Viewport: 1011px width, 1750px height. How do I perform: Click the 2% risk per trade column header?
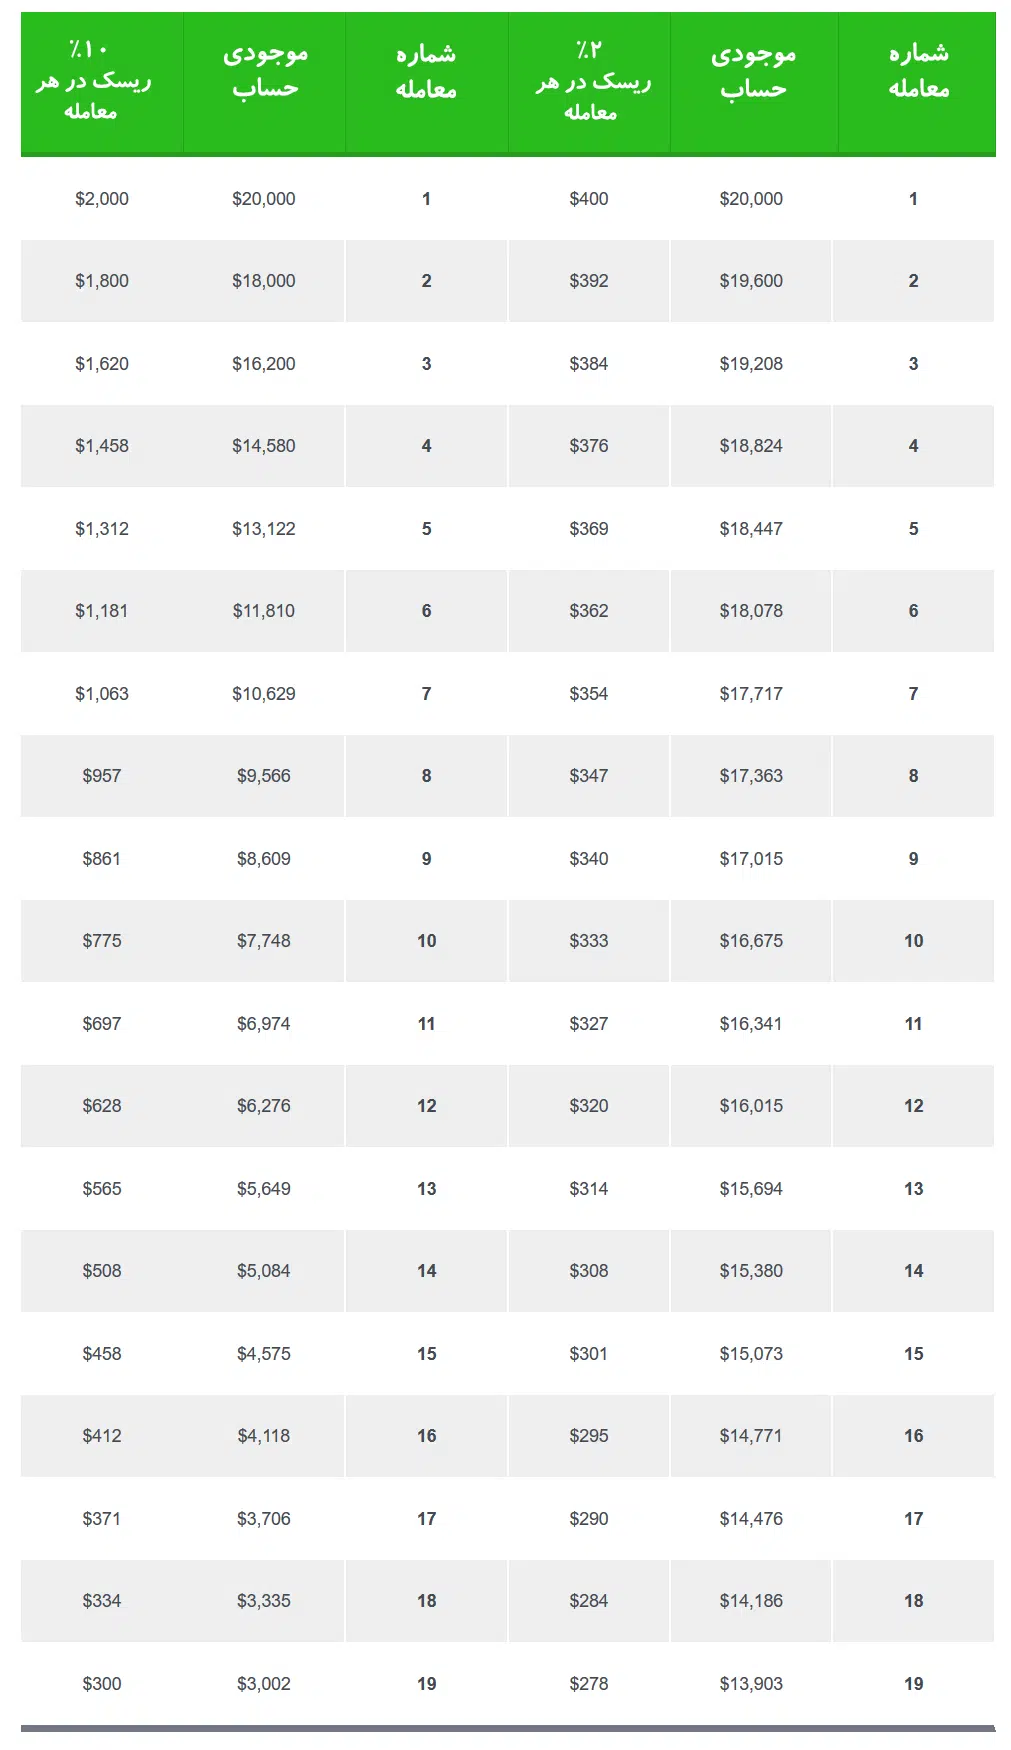click(x=589, y=83)
